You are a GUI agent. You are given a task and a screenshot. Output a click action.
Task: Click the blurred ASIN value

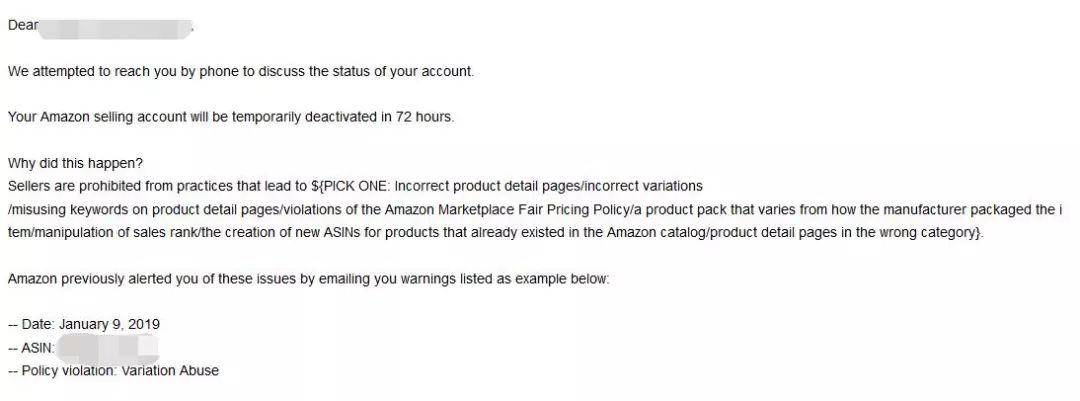click(109, 348)
